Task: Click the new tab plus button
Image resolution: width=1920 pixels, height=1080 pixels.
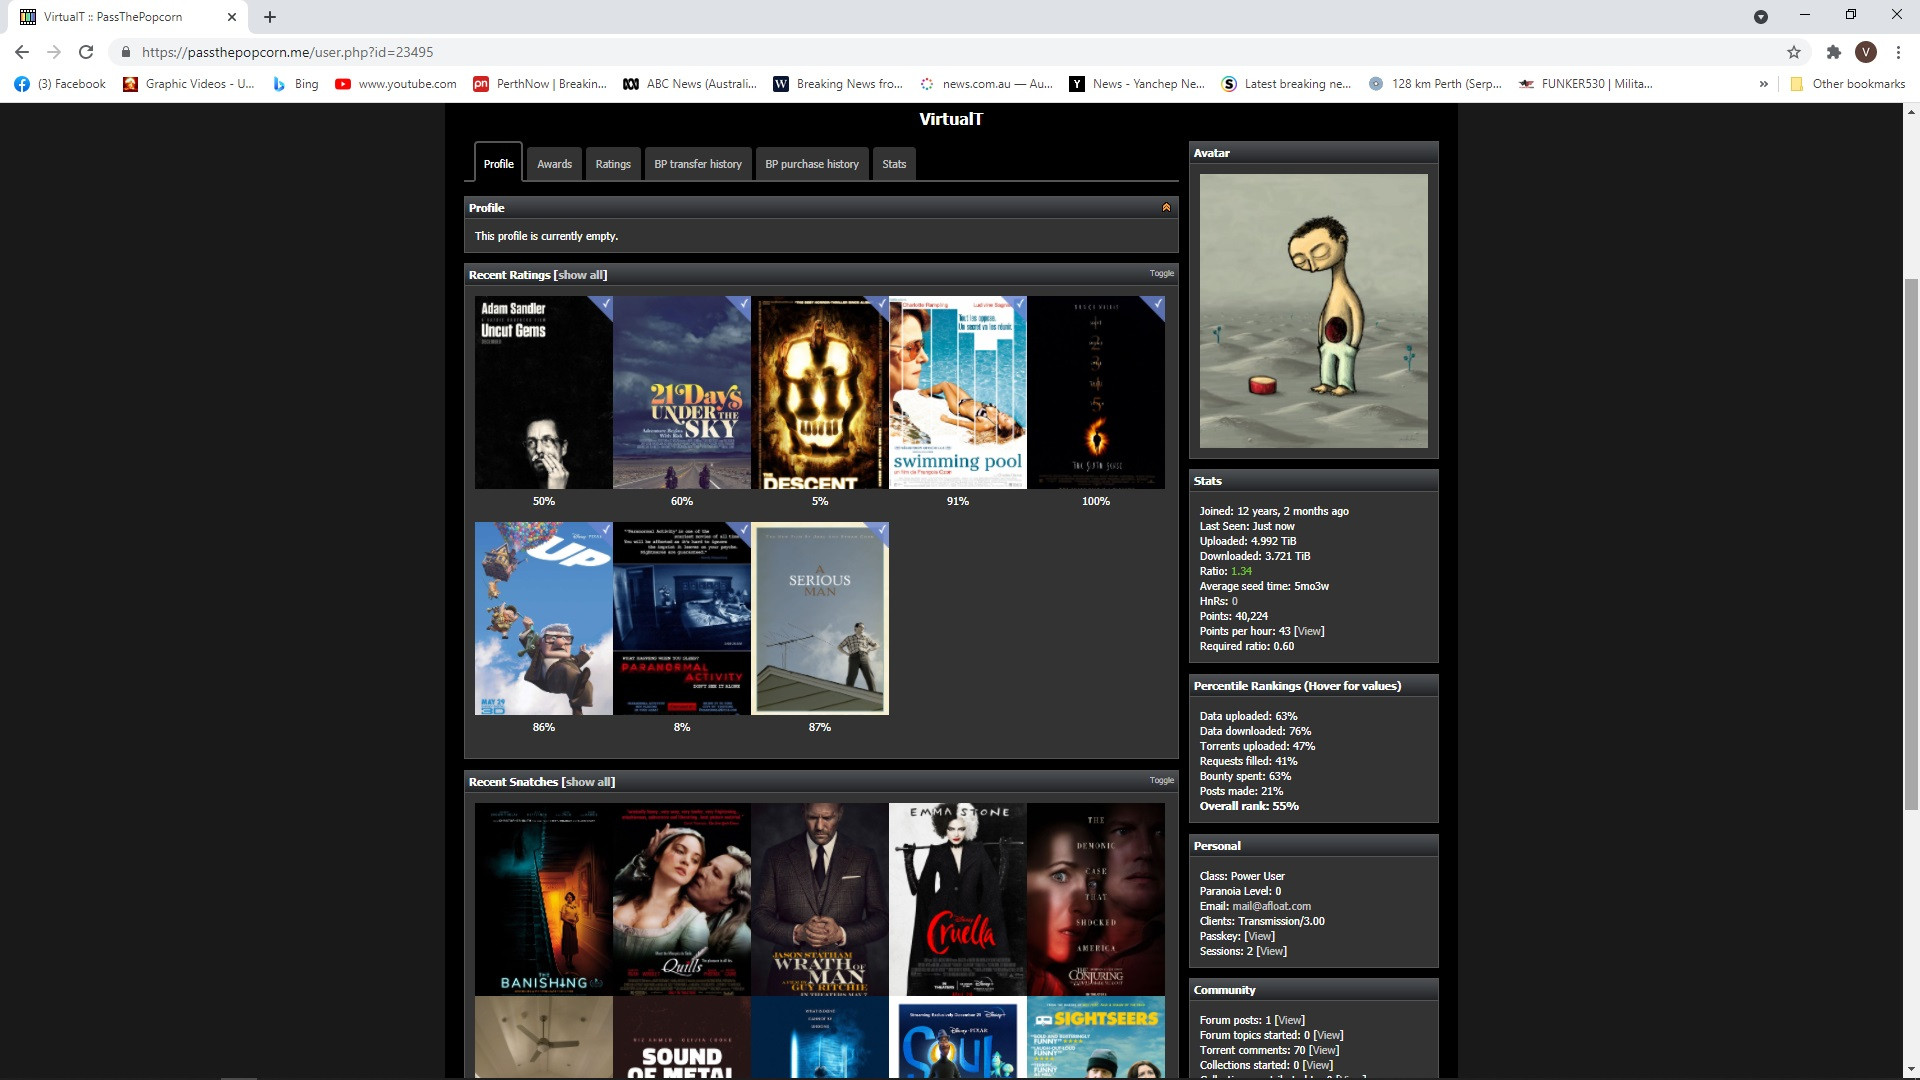Action: [x=270, y=17]
